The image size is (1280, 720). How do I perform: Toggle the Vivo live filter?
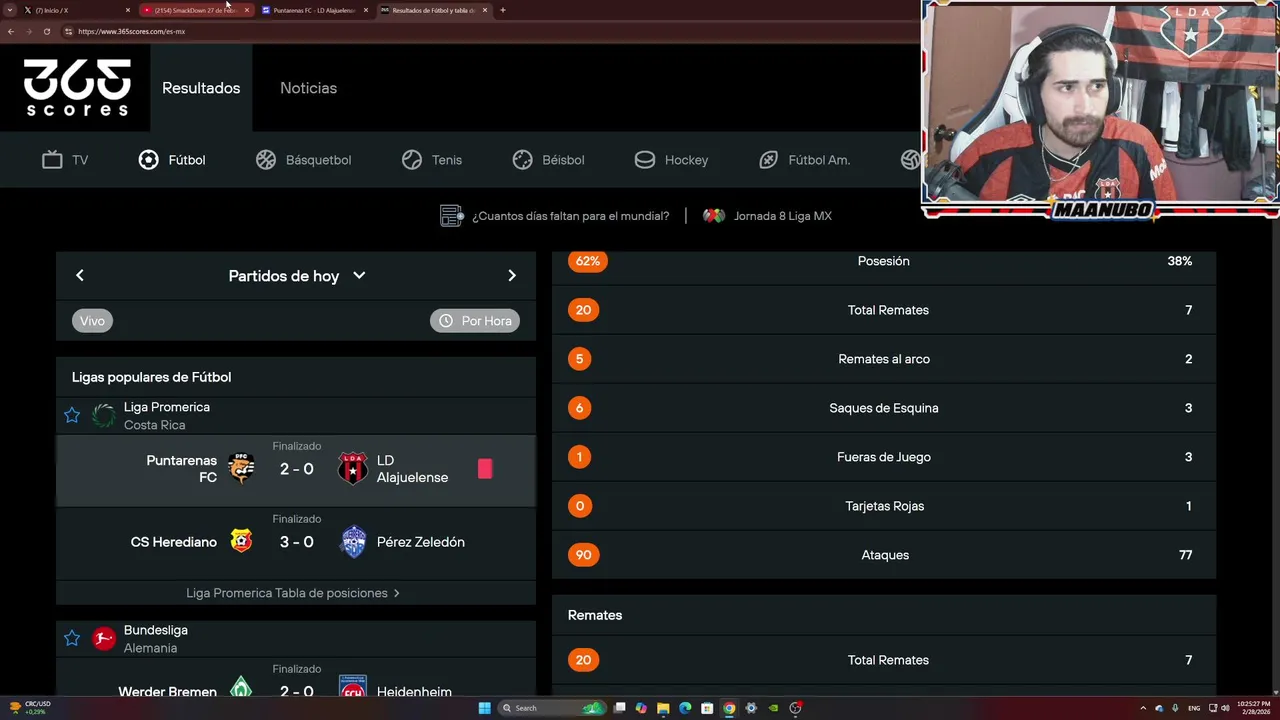click(92, 321)
